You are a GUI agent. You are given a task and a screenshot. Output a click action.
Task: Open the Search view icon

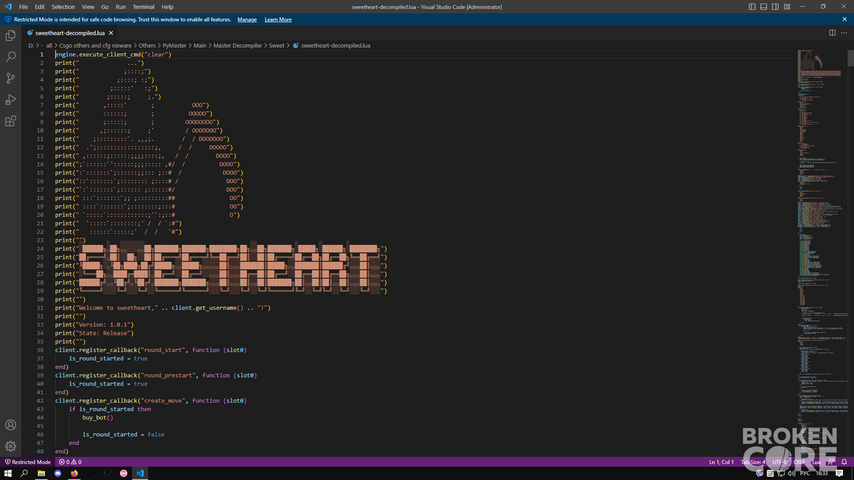coord(10,57)
